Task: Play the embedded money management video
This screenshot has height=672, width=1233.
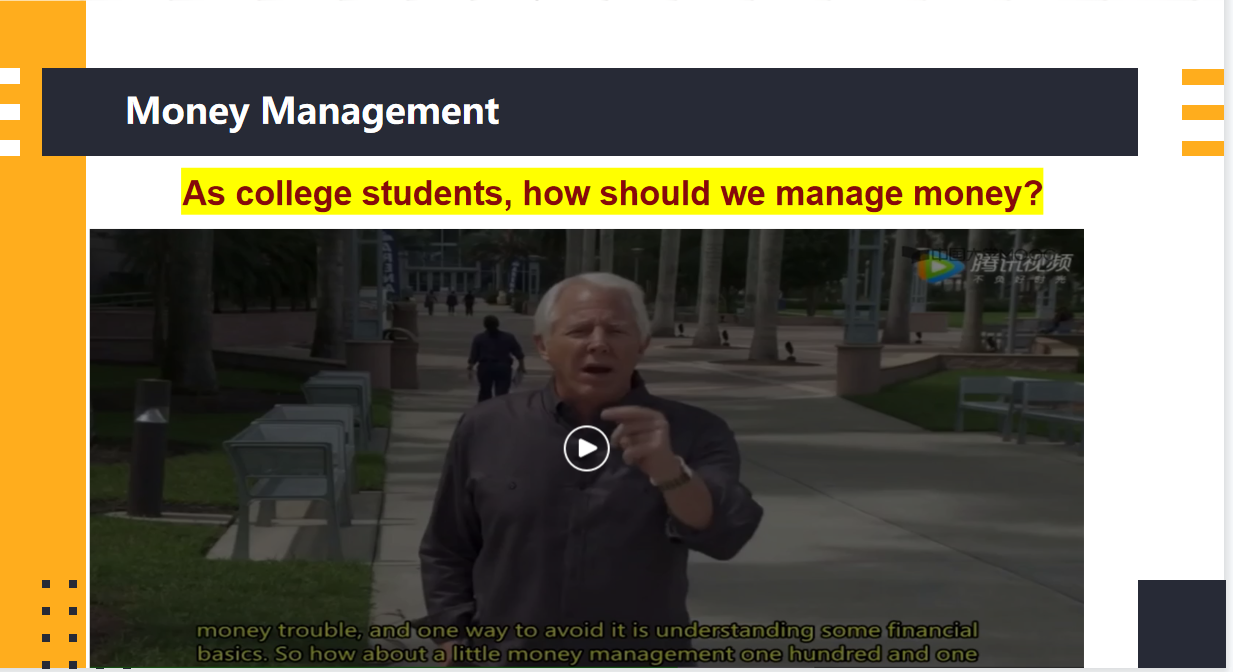Action: [586, 448]
